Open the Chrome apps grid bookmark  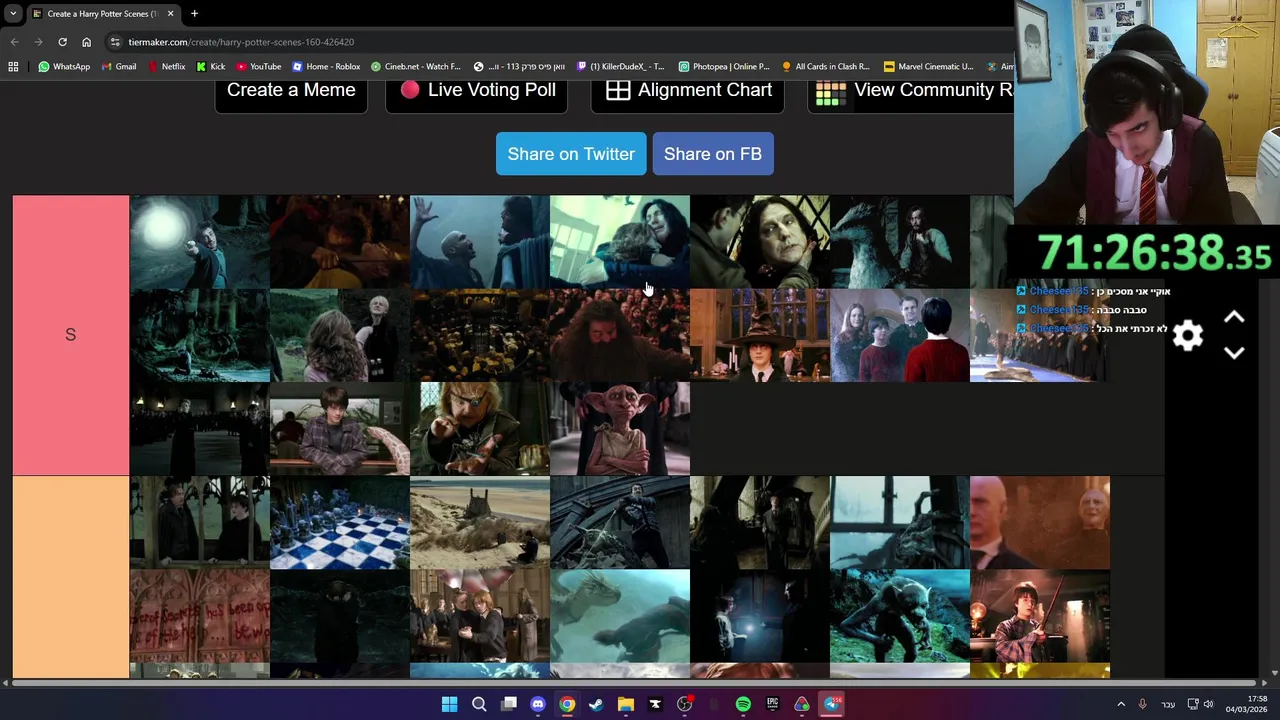point(13,66)
